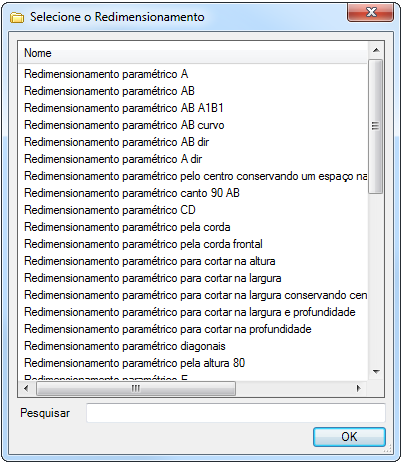Viewport: 404px width, 463px height.
Task: Click the horizontal scrollbar right arrow
Action: (358, 388)
